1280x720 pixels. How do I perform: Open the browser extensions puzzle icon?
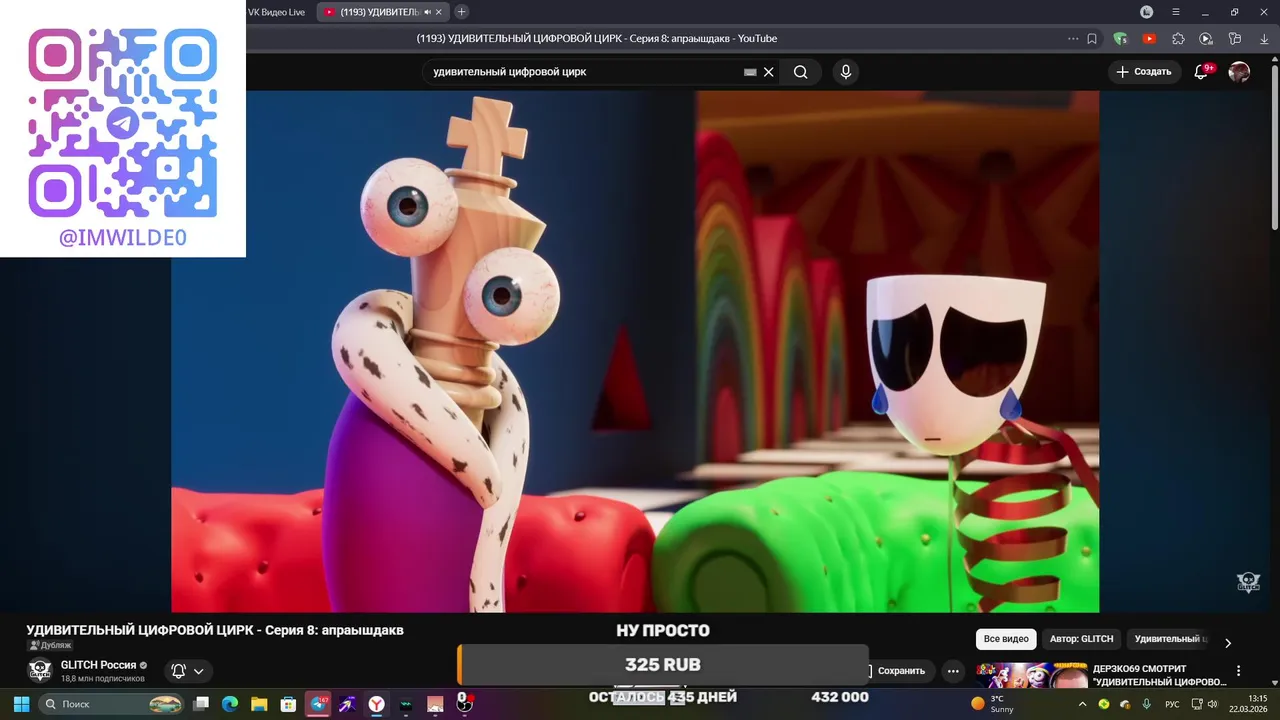coord(1178,39)
